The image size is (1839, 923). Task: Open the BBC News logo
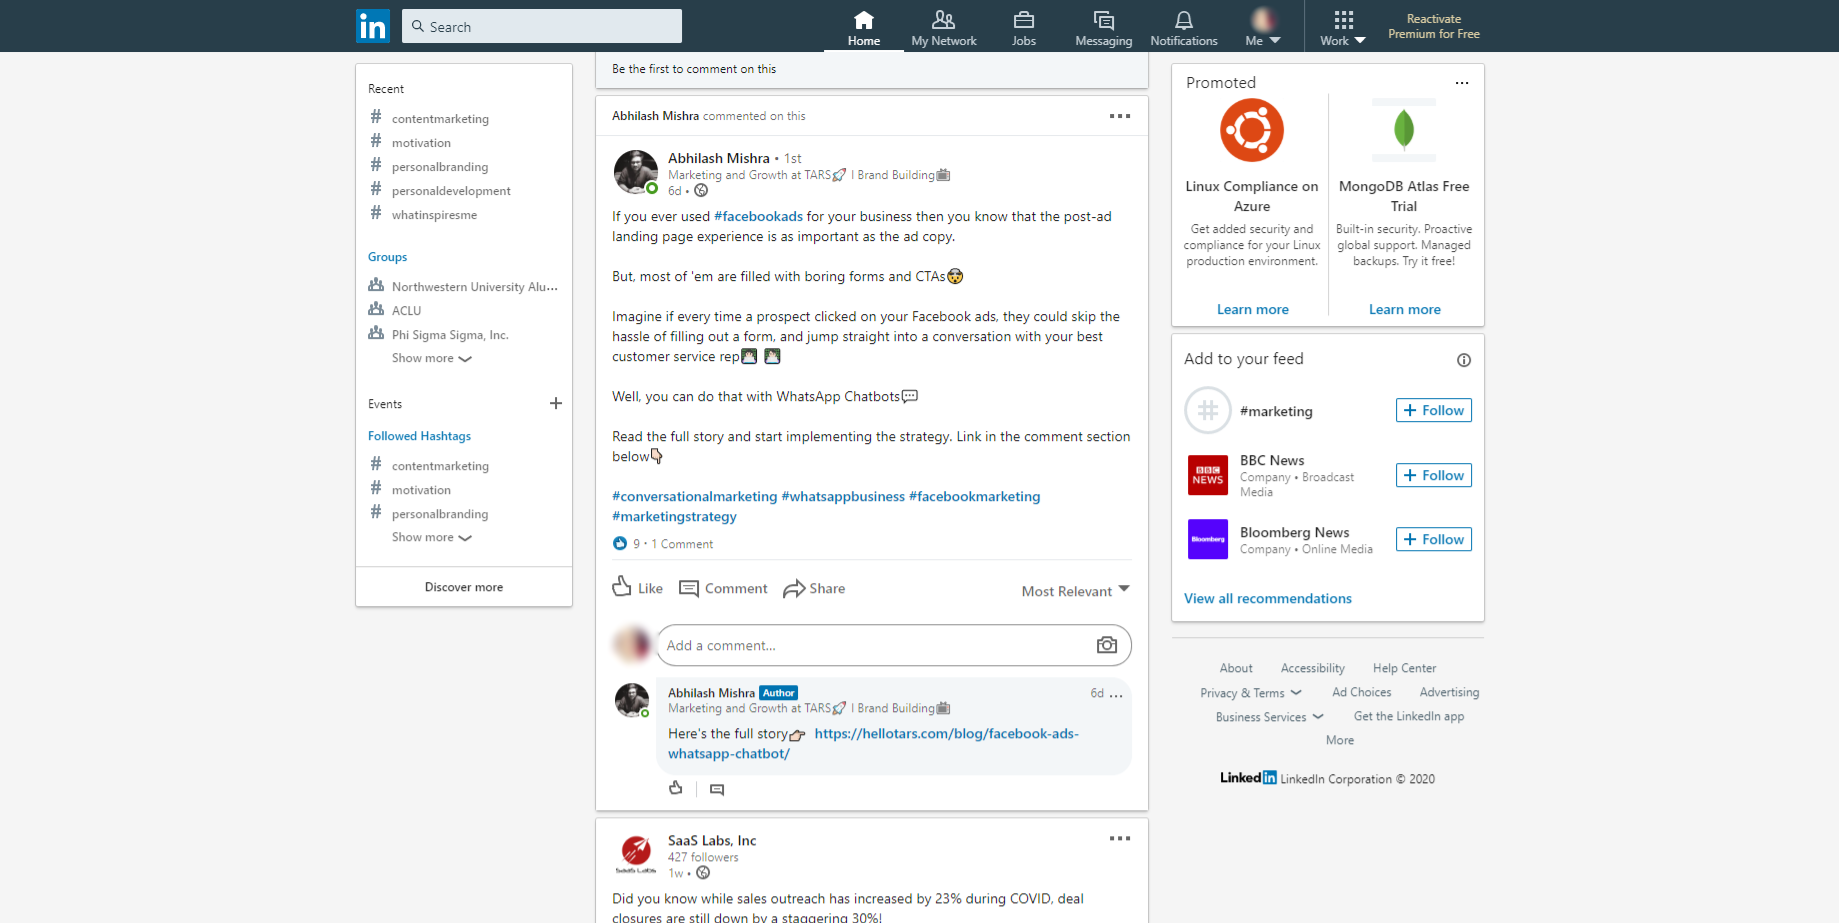tap(1208, 475)
